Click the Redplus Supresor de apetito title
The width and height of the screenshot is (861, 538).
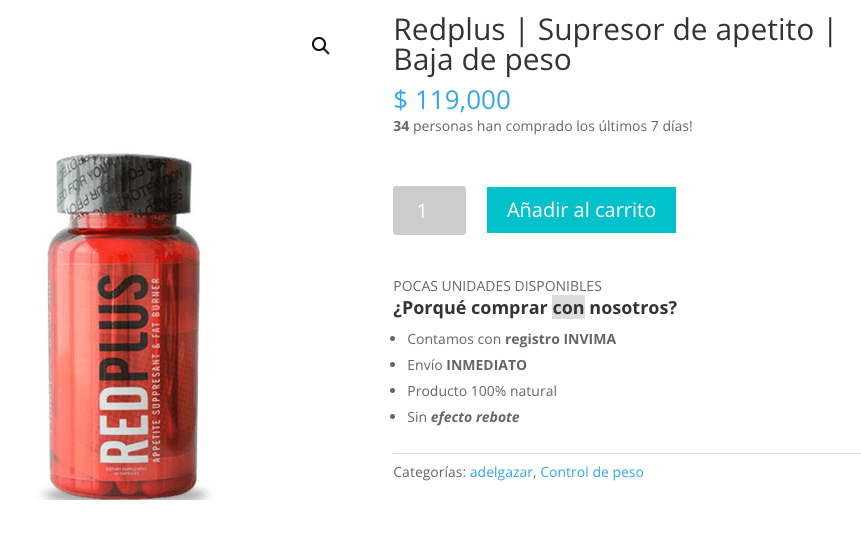pyautogui.click(x=614, y=44)
